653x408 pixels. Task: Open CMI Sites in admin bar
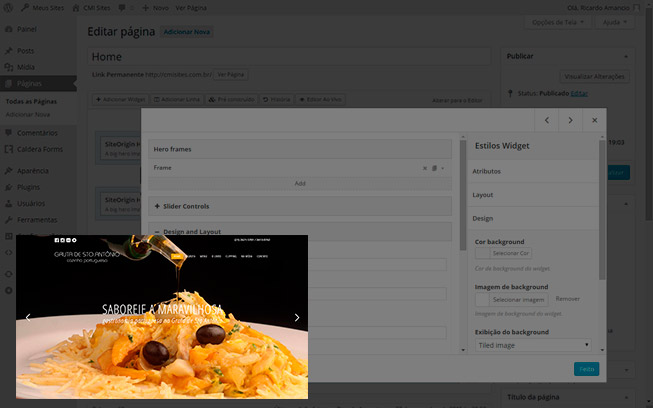[x=91, y=7]
